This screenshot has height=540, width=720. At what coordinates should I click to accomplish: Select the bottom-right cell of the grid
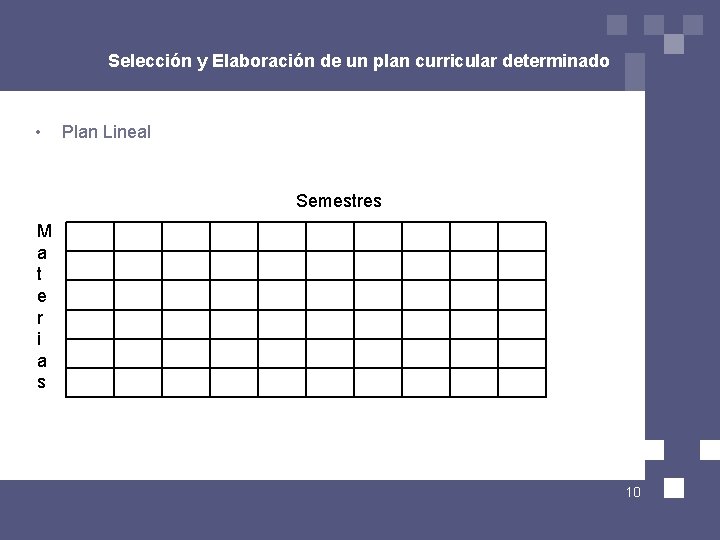pyautogui.click(x=522, y=383)
